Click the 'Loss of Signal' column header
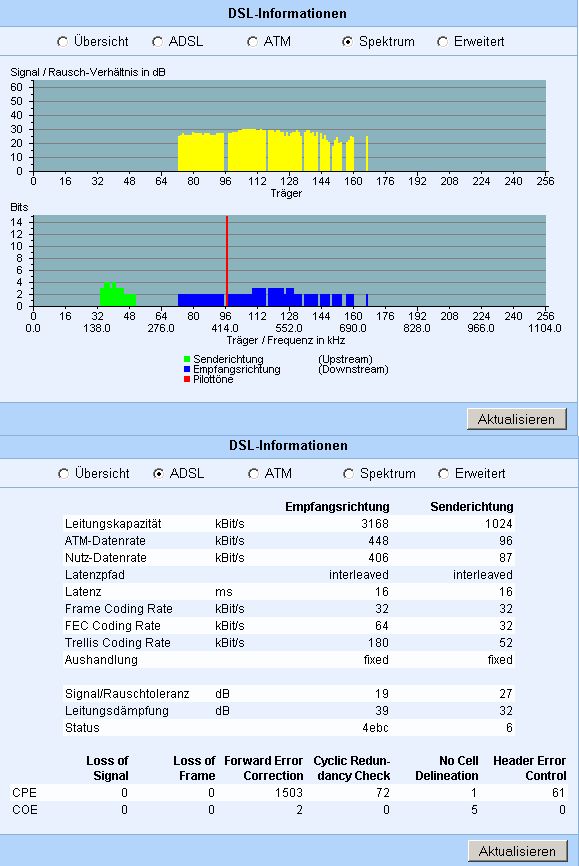Image resolution: width=579 pixels, height=866 pixels. (x=107, y=768)
